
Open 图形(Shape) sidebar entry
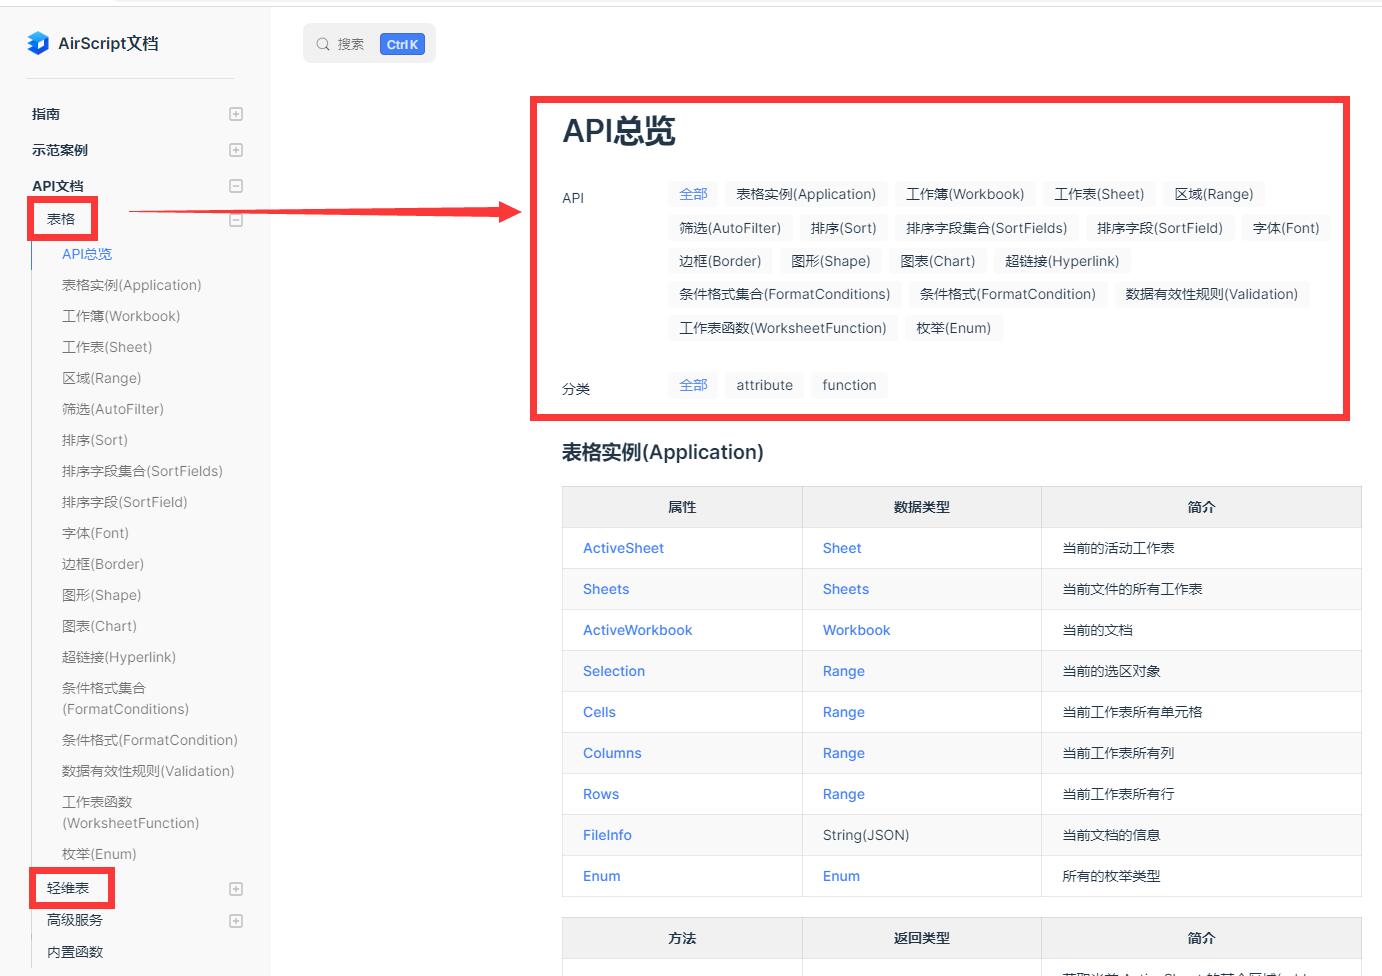(101, 595)
